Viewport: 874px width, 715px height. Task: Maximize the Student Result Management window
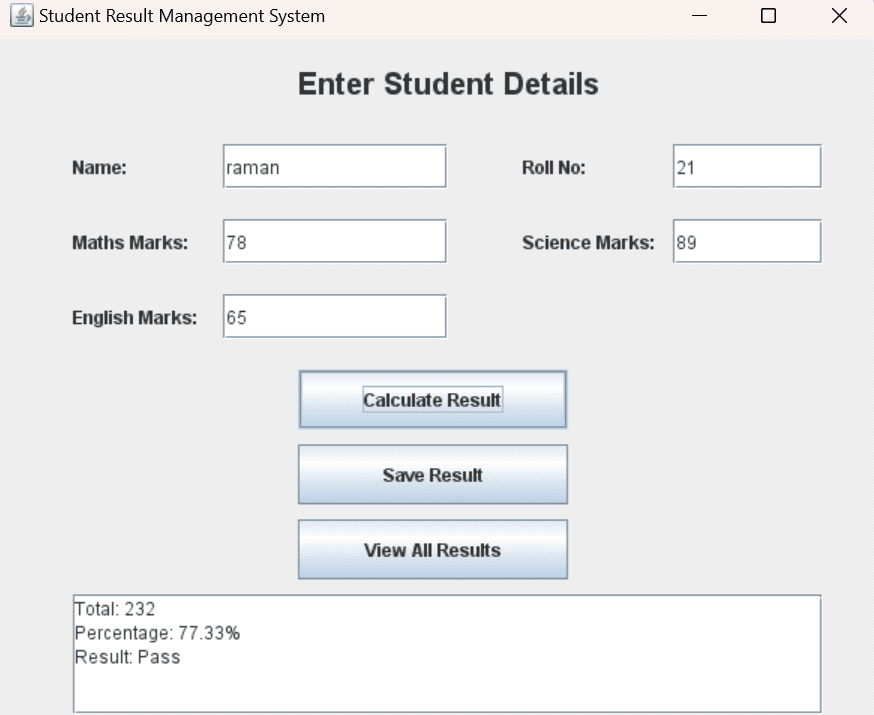click(x=768, y=16)
